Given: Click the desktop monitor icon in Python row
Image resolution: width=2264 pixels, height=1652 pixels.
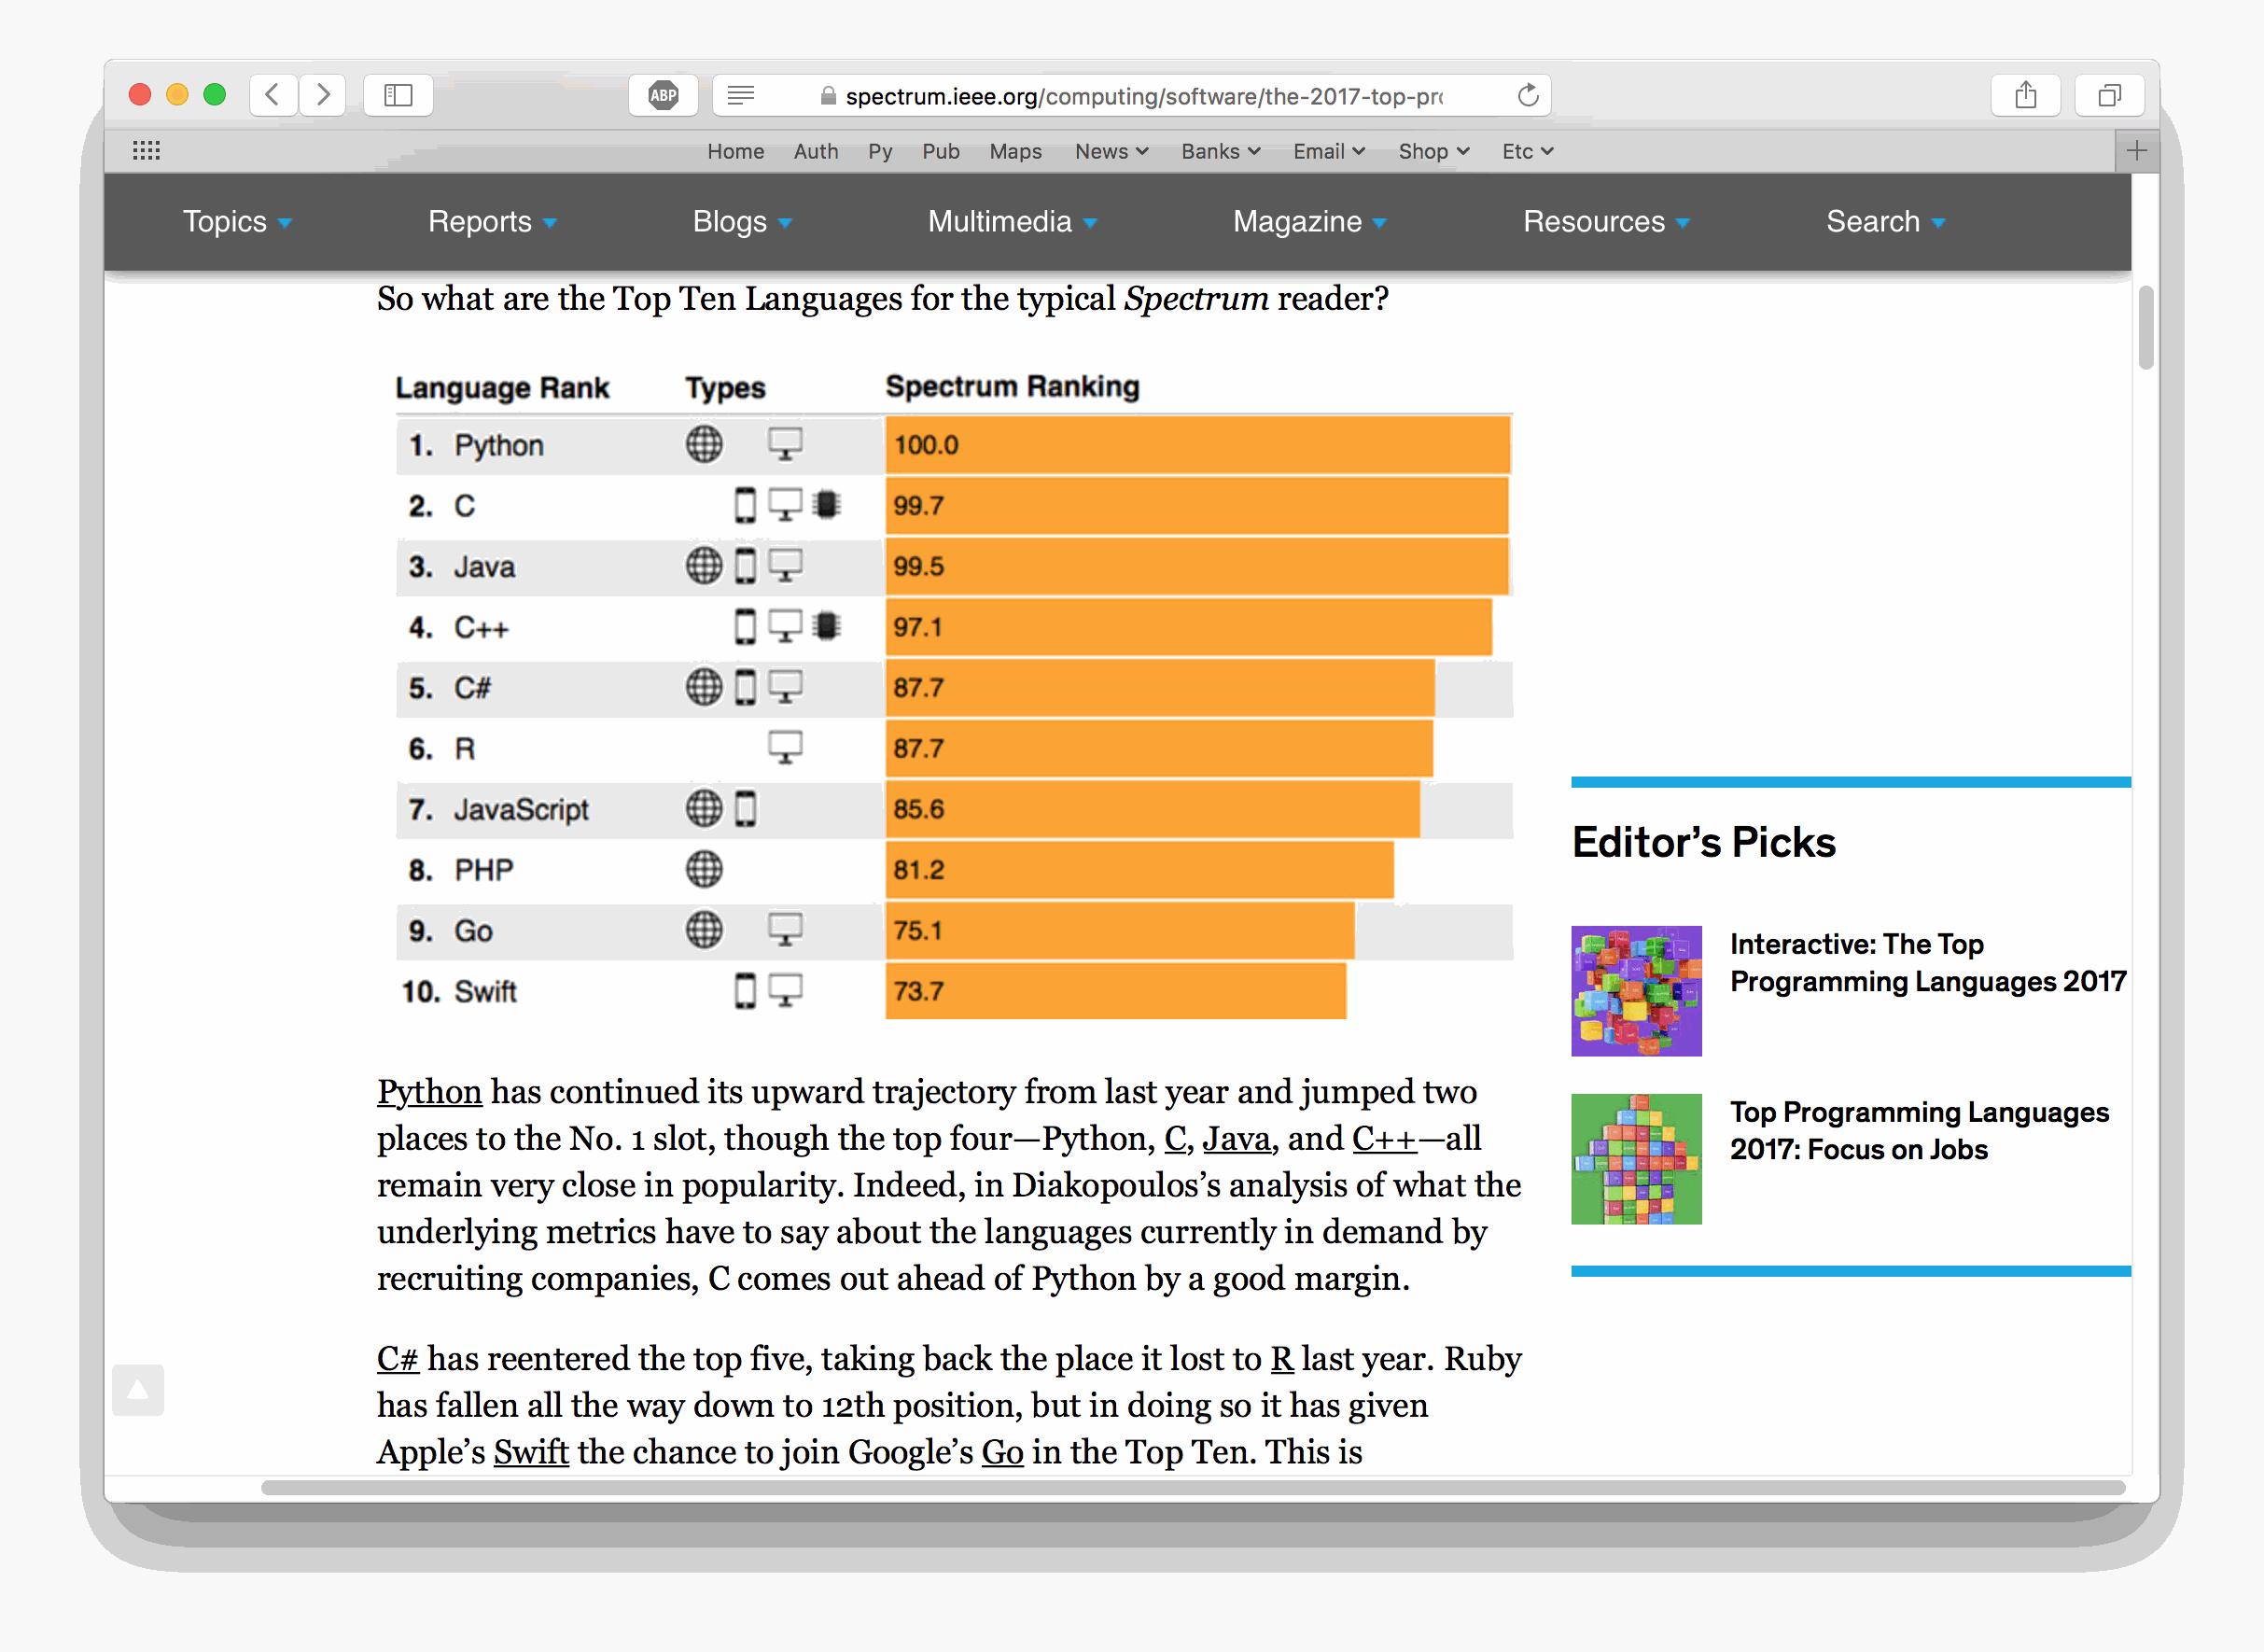Looking at the screenshot, I should point(785,444).
